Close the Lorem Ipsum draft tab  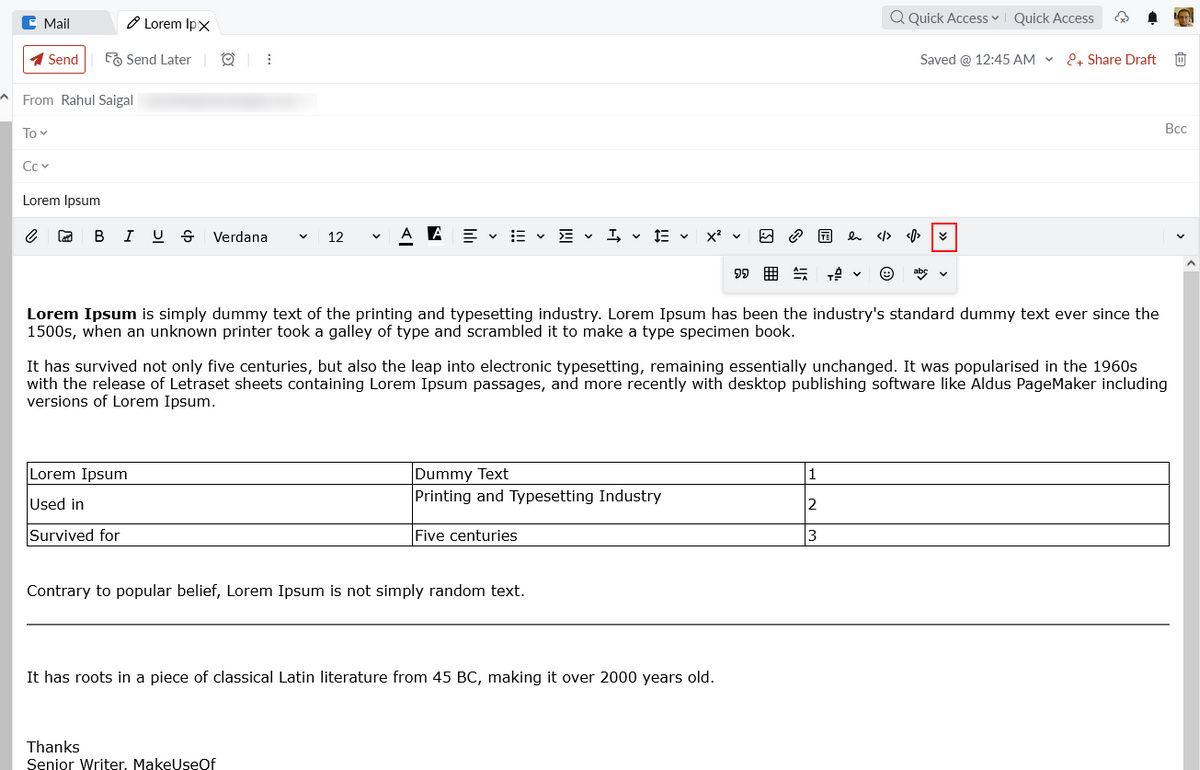click(204, 25)
